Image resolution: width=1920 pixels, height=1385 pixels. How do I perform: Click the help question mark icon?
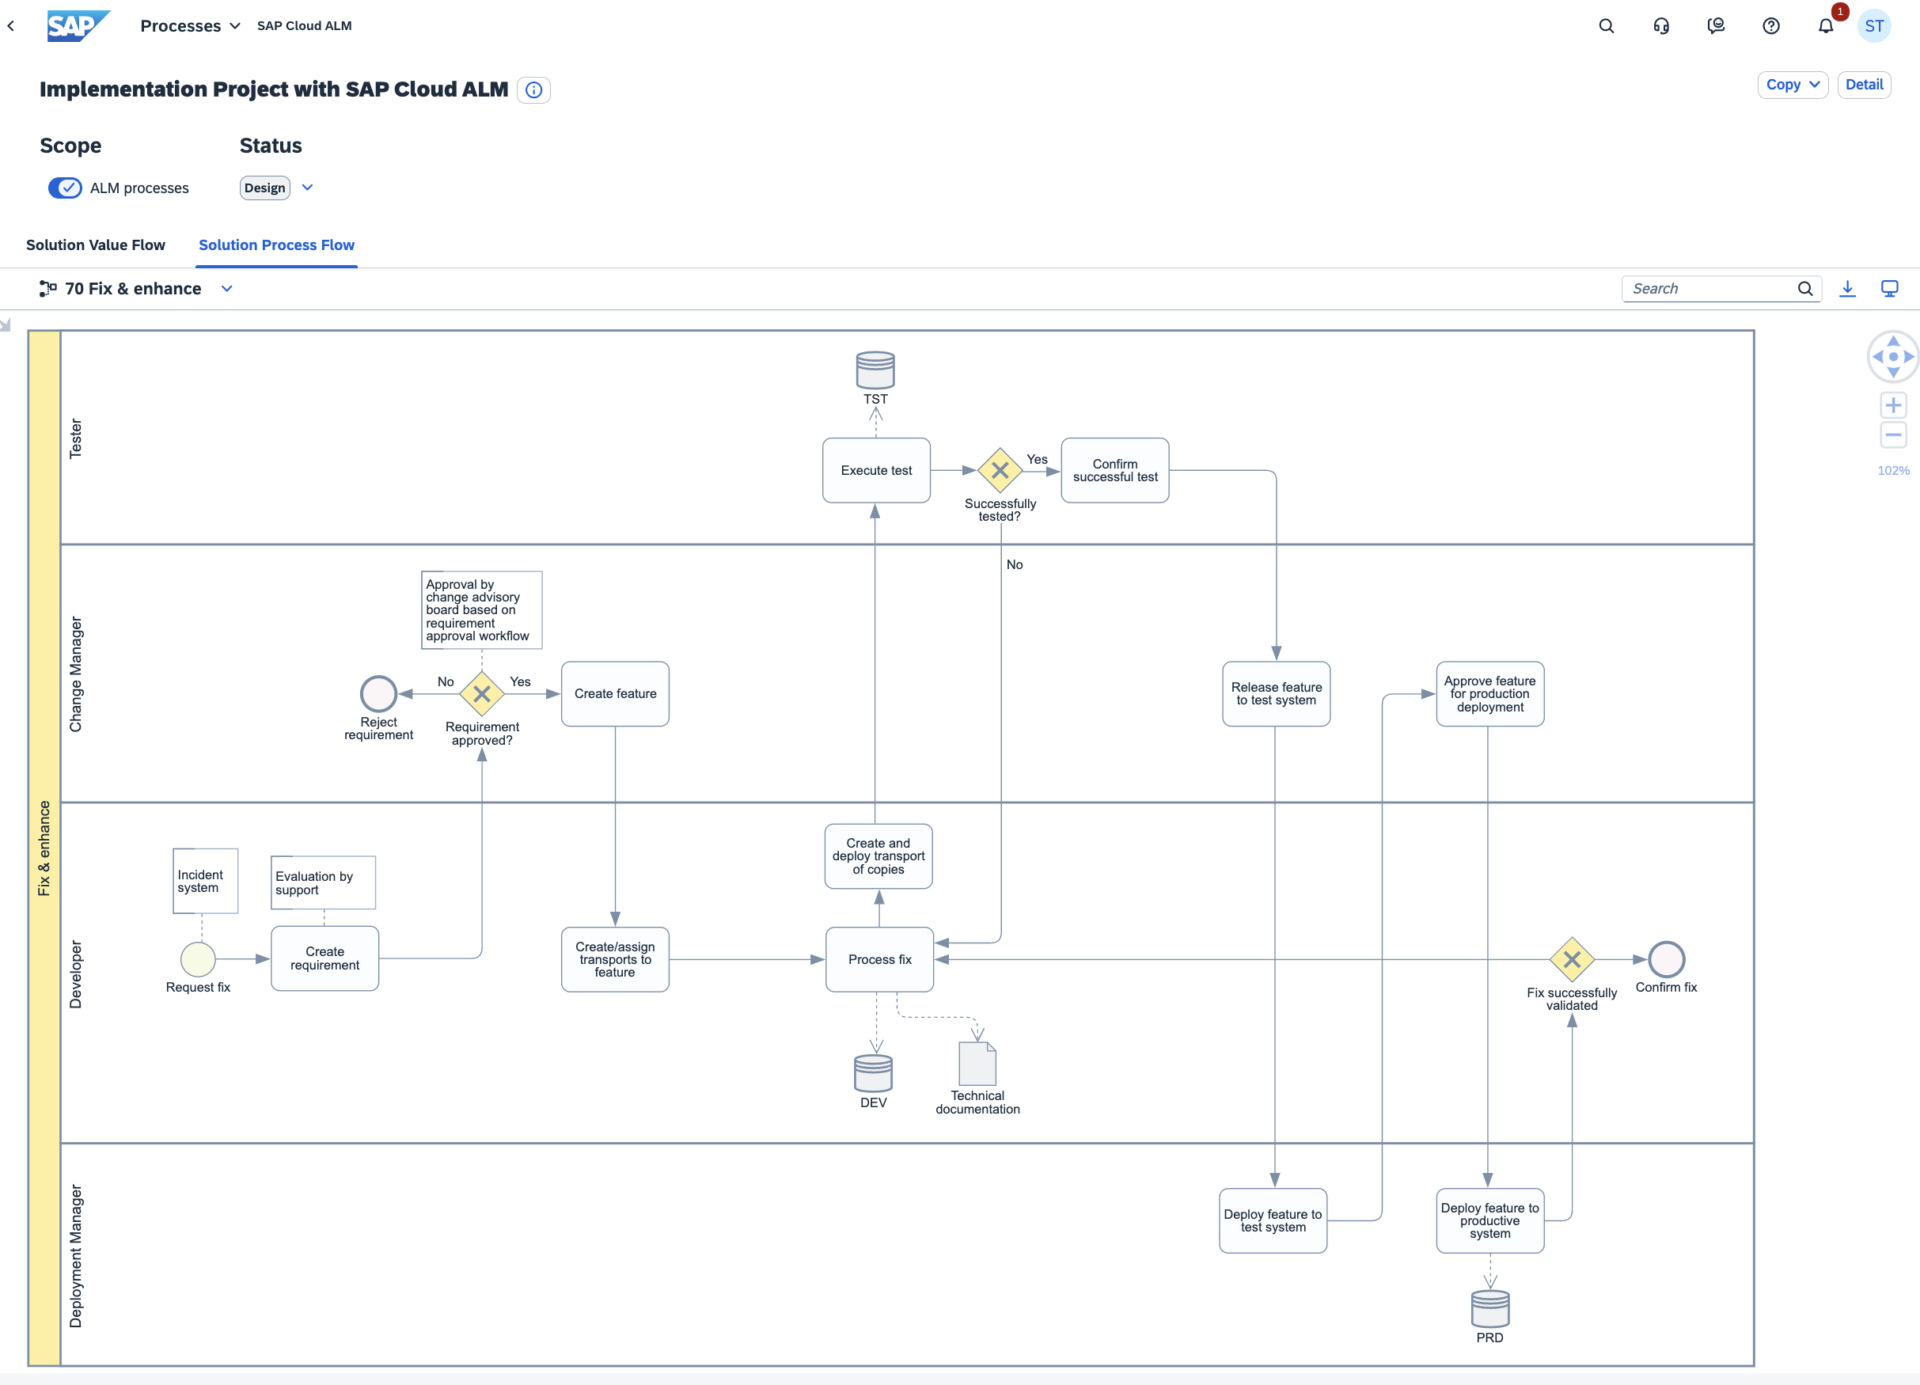[x=1771, y=26]
